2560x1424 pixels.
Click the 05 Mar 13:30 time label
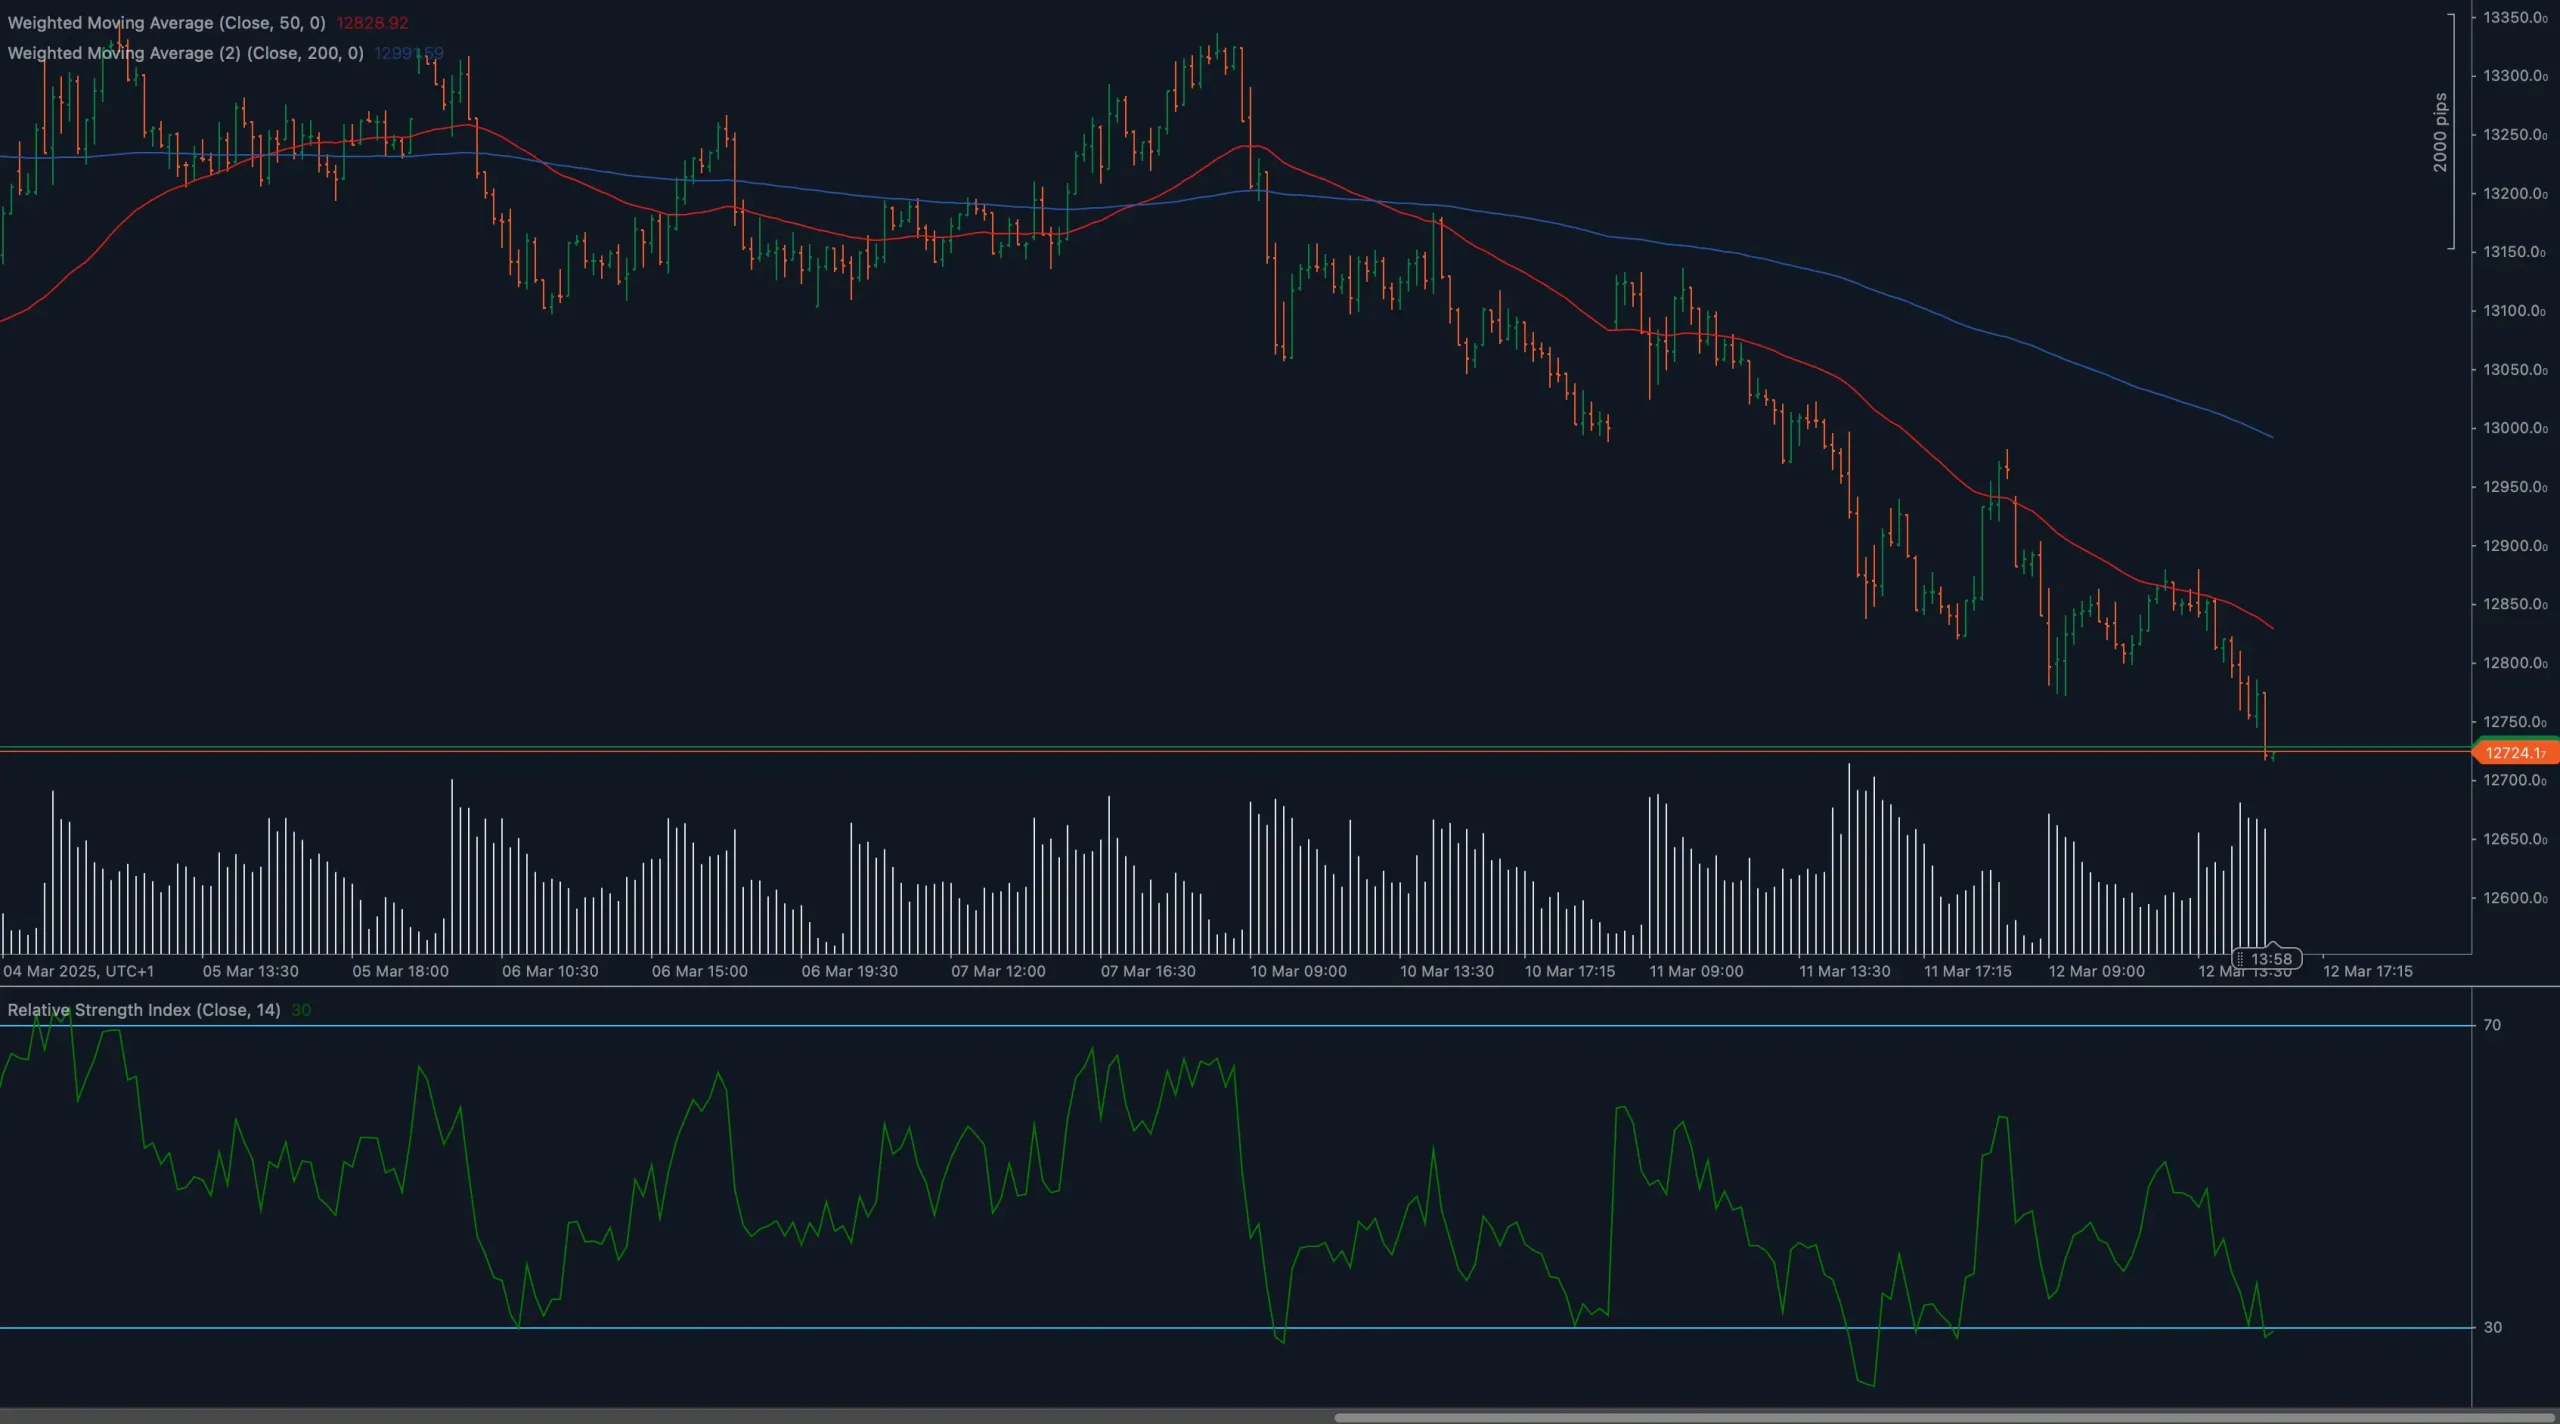coord(250,971)
